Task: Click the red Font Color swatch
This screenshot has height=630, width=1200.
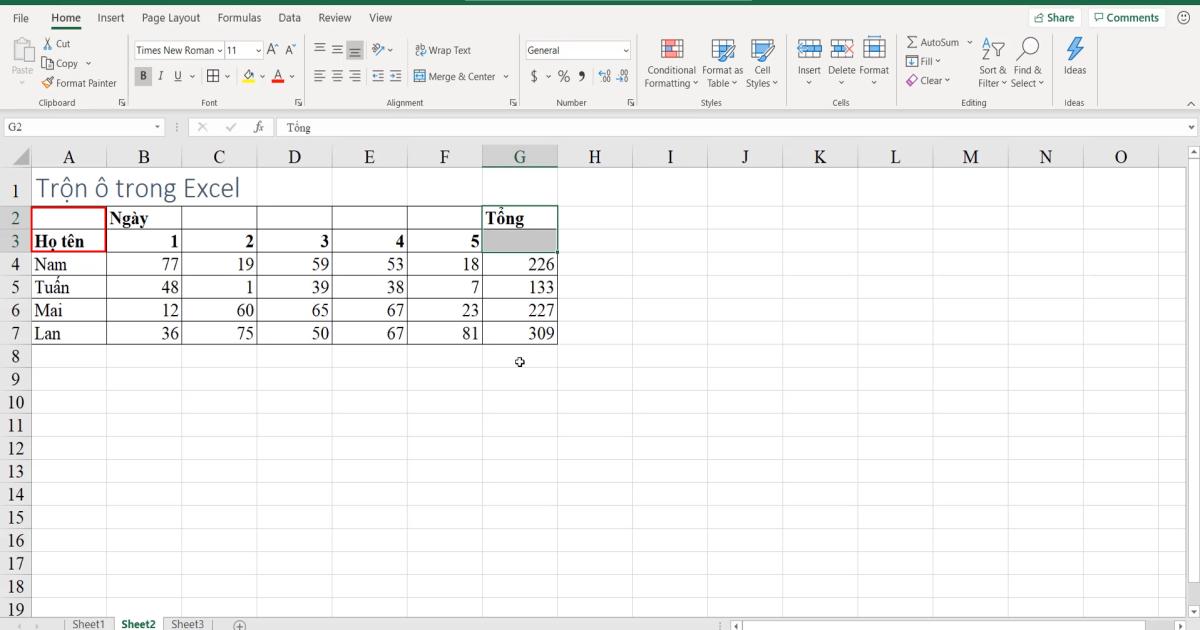Action: (276, 76)
